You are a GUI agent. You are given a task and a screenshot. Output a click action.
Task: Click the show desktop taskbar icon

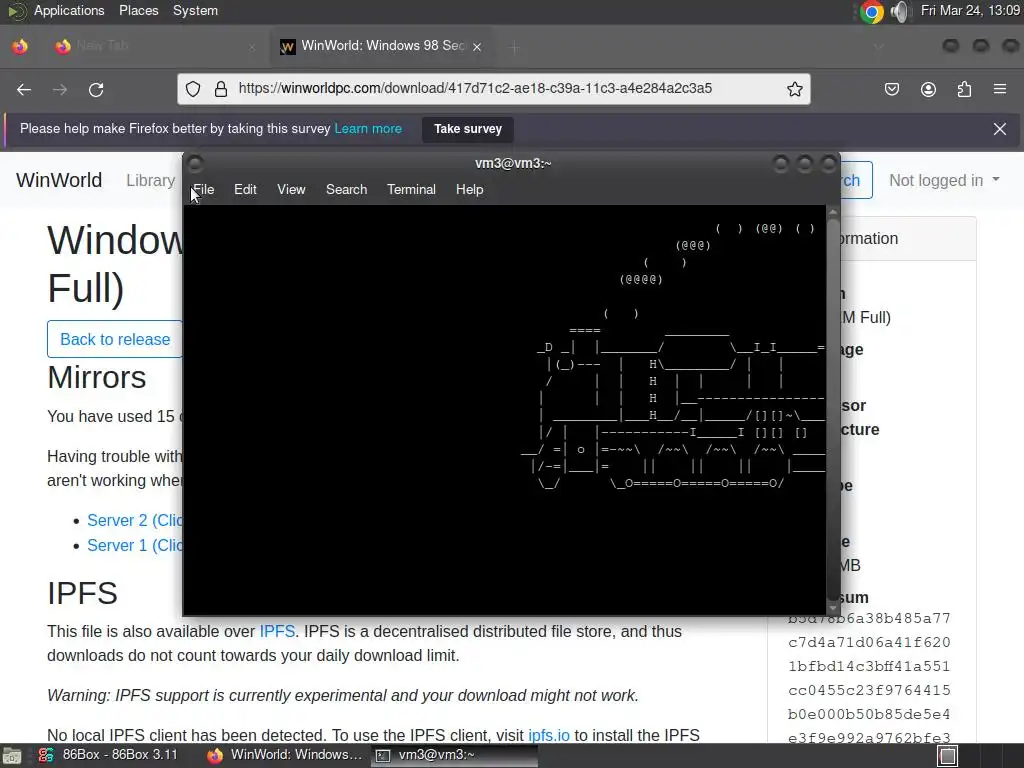point(10,756)
